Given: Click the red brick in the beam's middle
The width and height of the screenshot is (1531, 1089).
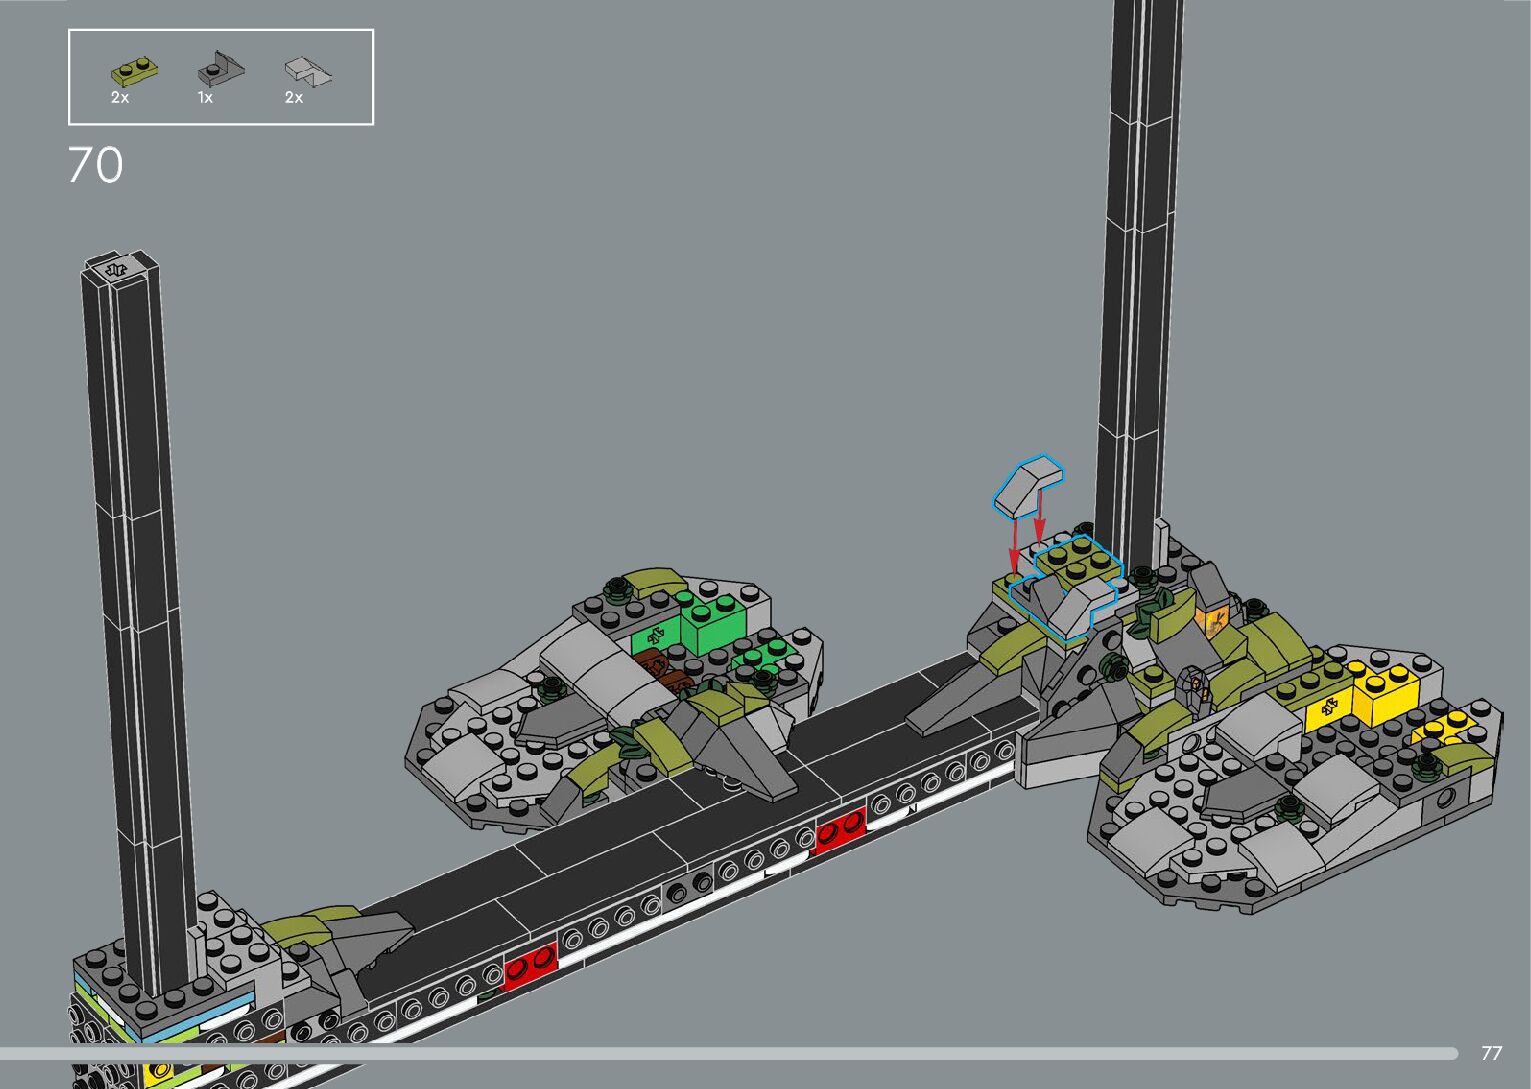Looking at the screenshot, I should click(x=840, y=831).
